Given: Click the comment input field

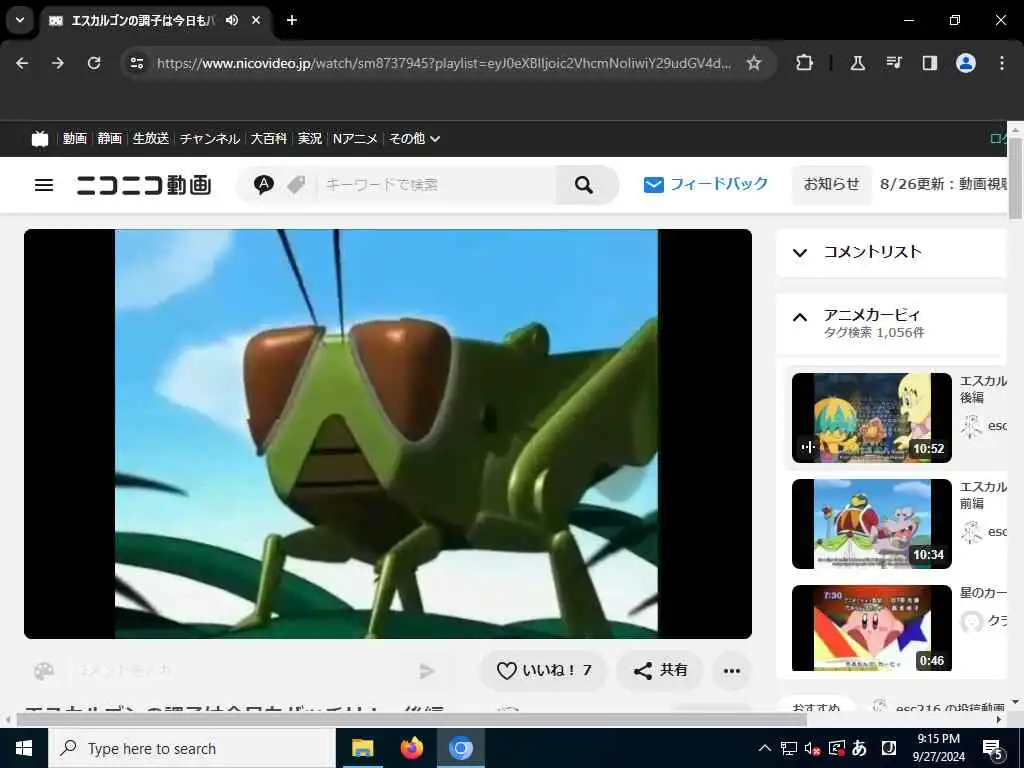Looking at the screenshot, I should (x=235, y=671).
